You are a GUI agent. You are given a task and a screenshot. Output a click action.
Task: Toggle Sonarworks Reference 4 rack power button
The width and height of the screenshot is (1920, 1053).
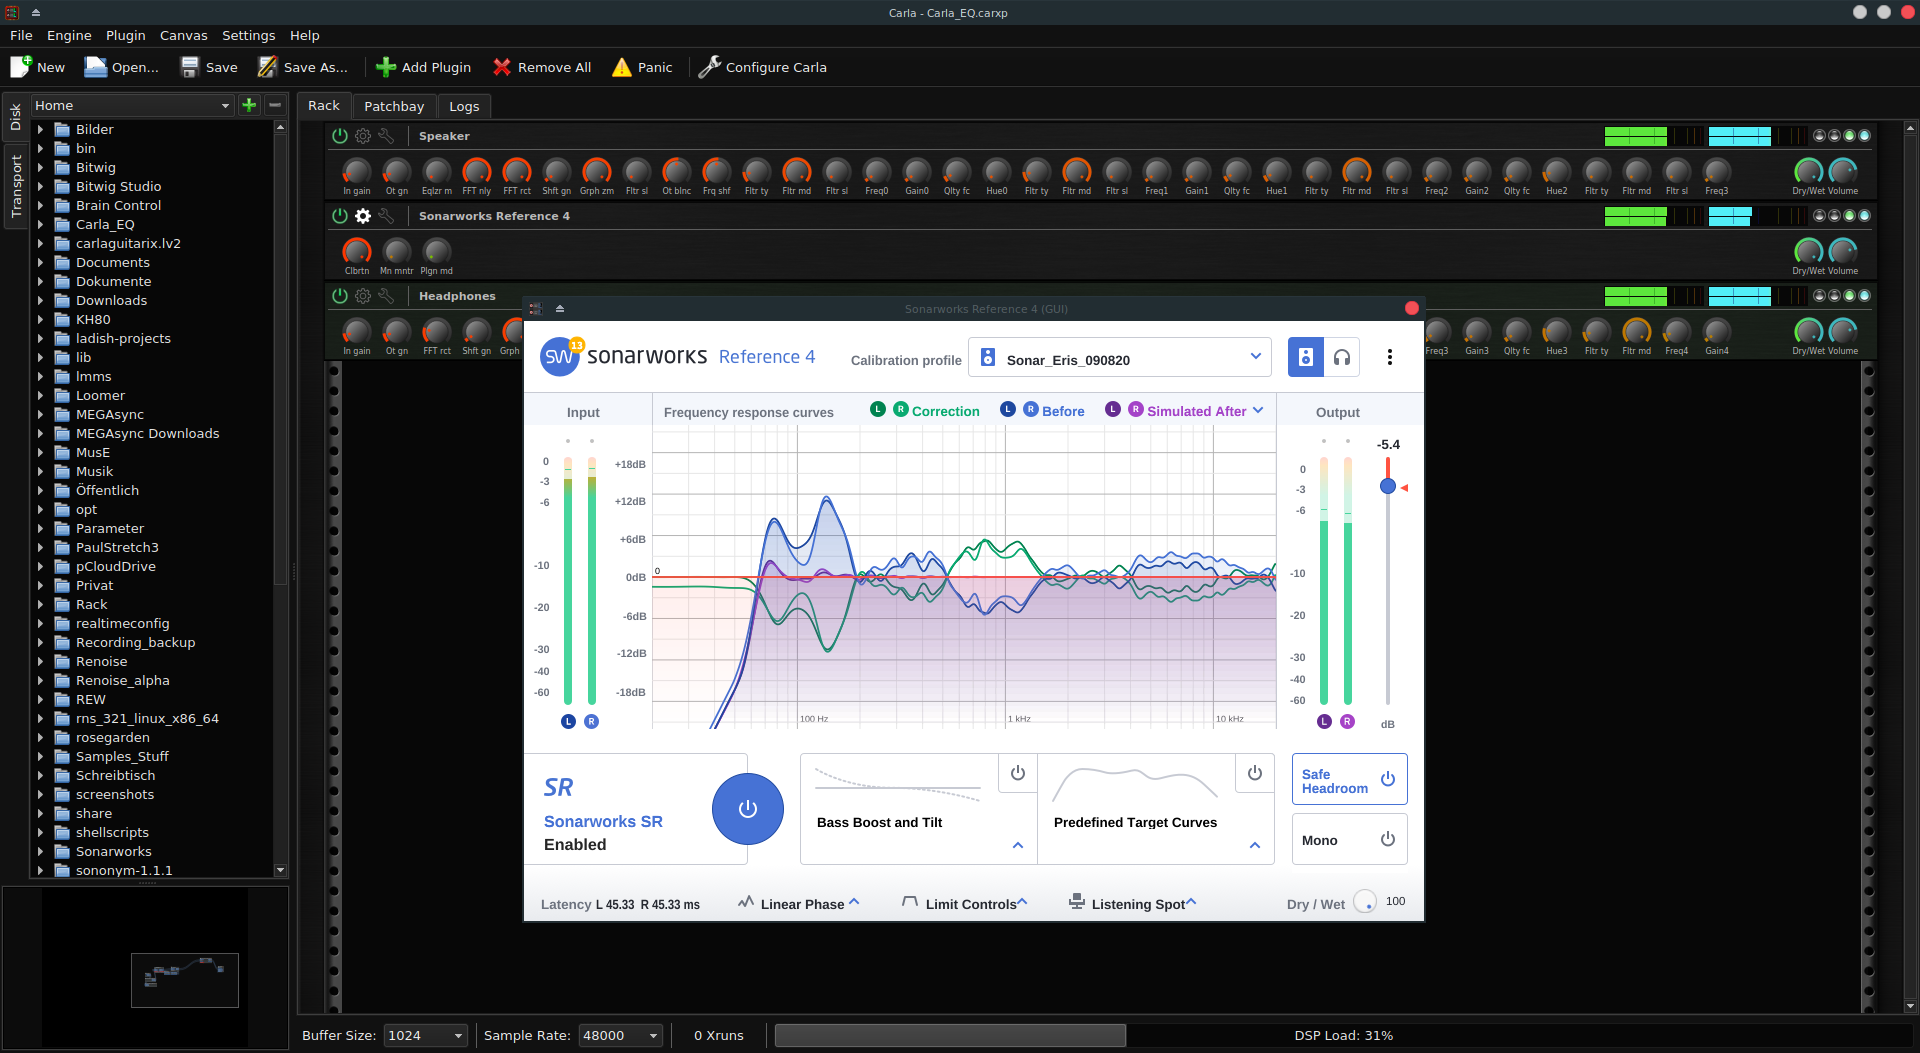(340, 216)
